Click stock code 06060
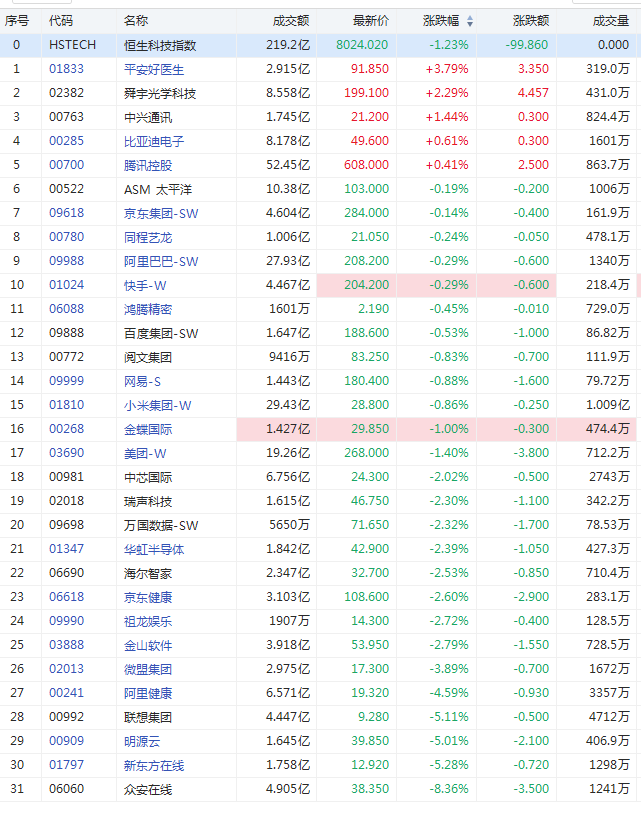 coord(66,789)
